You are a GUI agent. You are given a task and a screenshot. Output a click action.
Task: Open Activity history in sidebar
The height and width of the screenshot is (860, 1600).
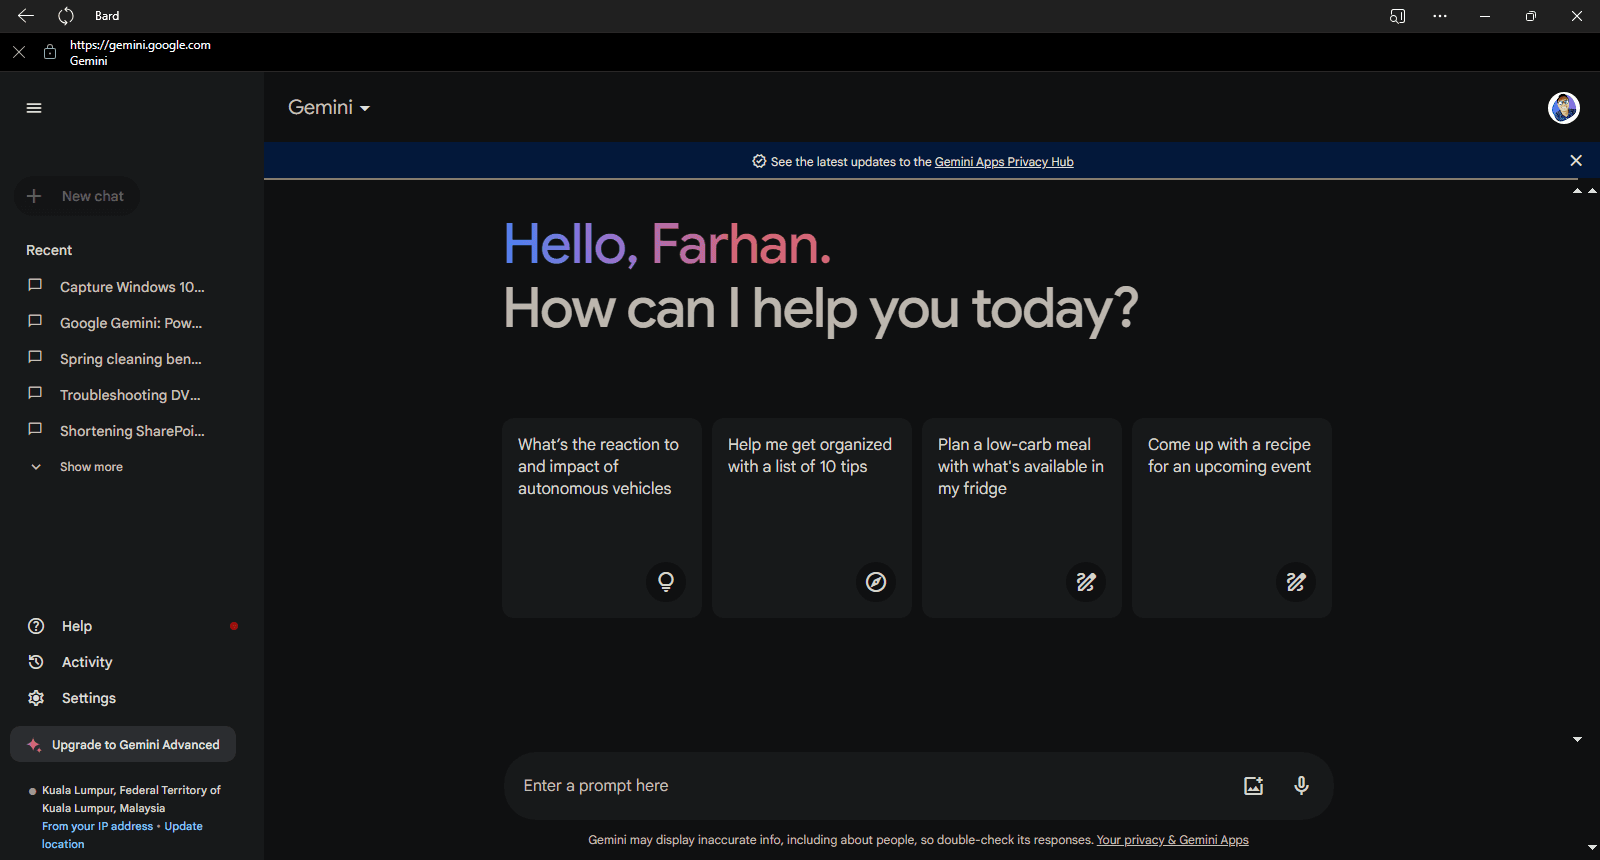(87, 662)
